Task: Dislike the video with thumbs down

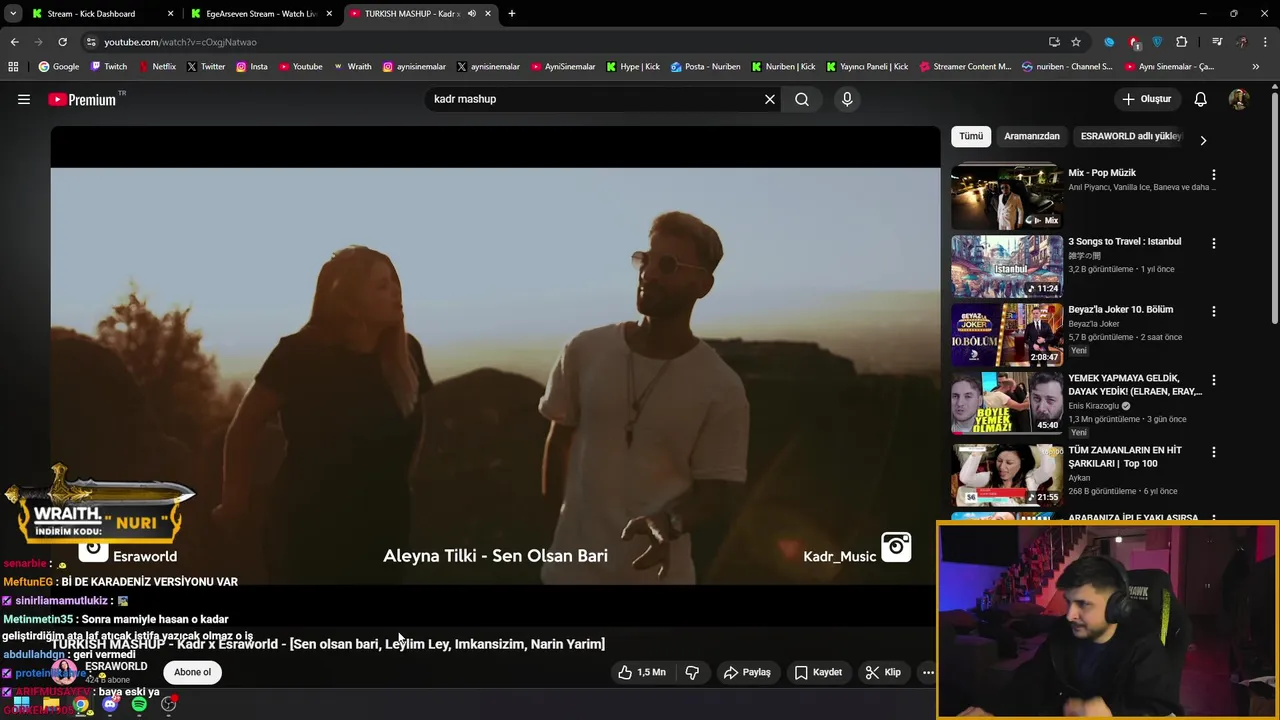Action: coord(692,672)
